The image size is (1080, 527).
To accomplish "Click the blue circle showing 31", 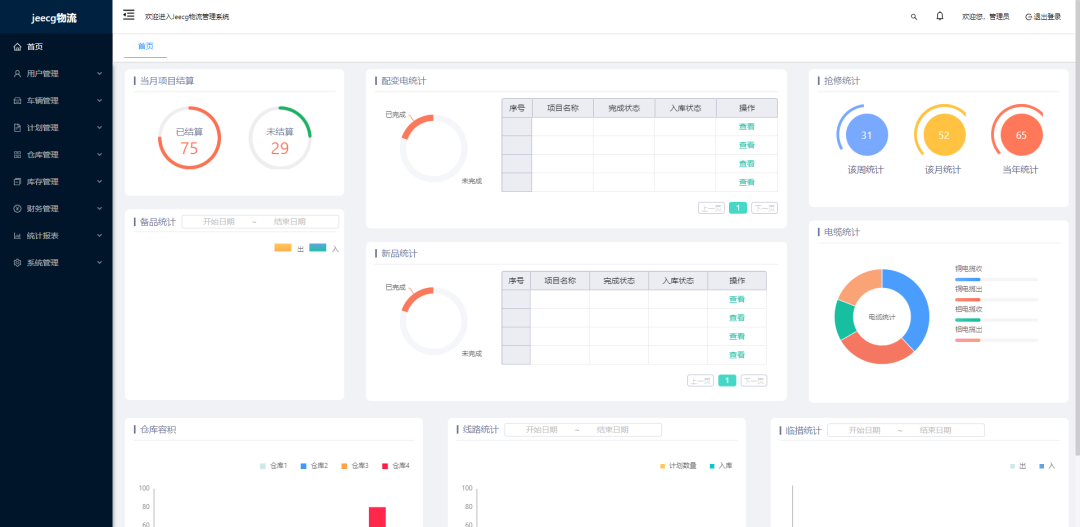I will coord(866,135).
